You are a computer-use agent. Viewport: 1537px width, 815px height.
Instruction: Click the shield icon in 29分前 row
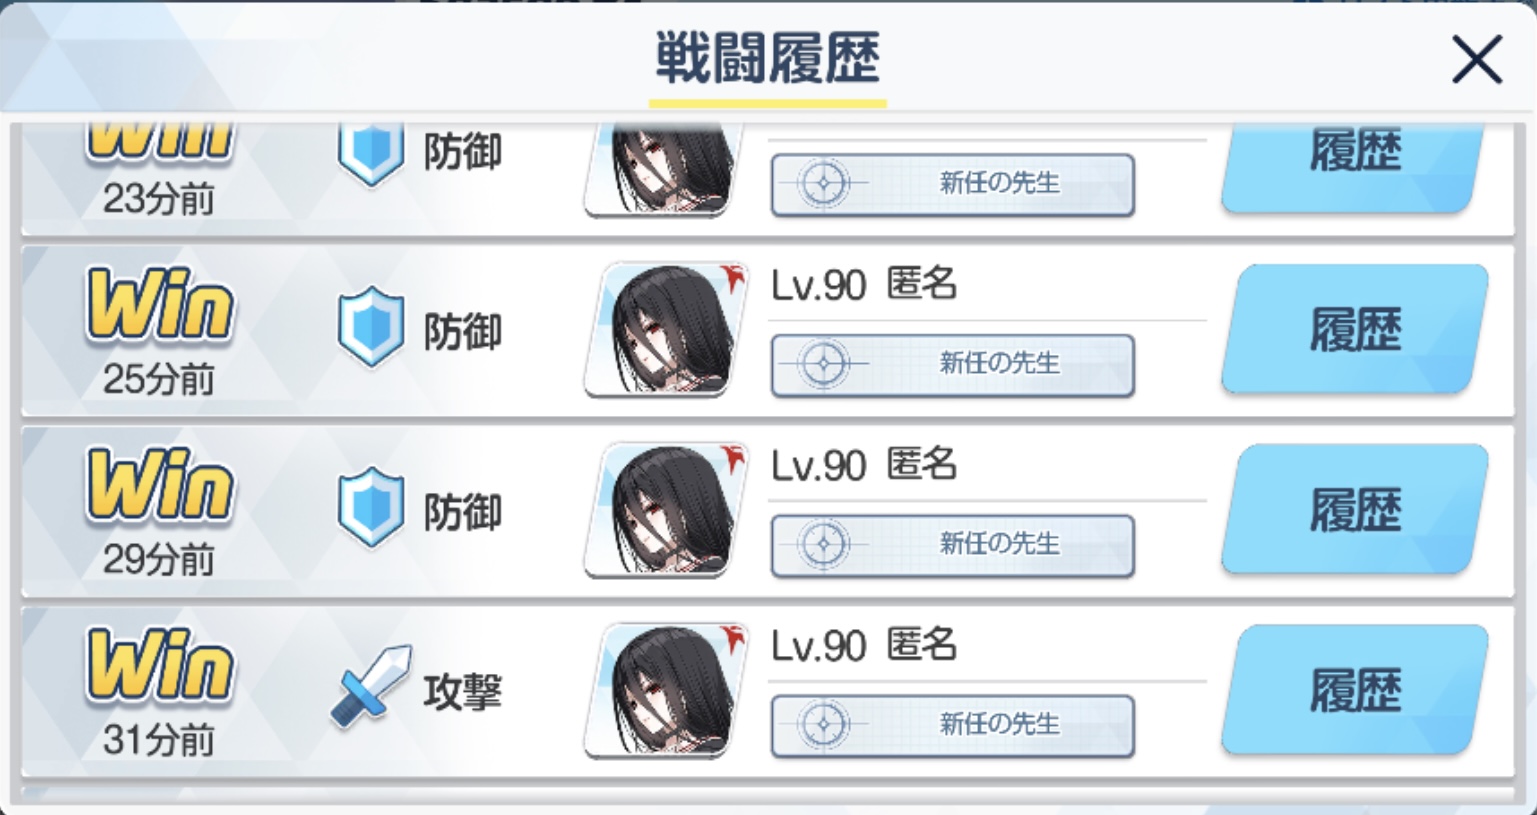(371, 508)
